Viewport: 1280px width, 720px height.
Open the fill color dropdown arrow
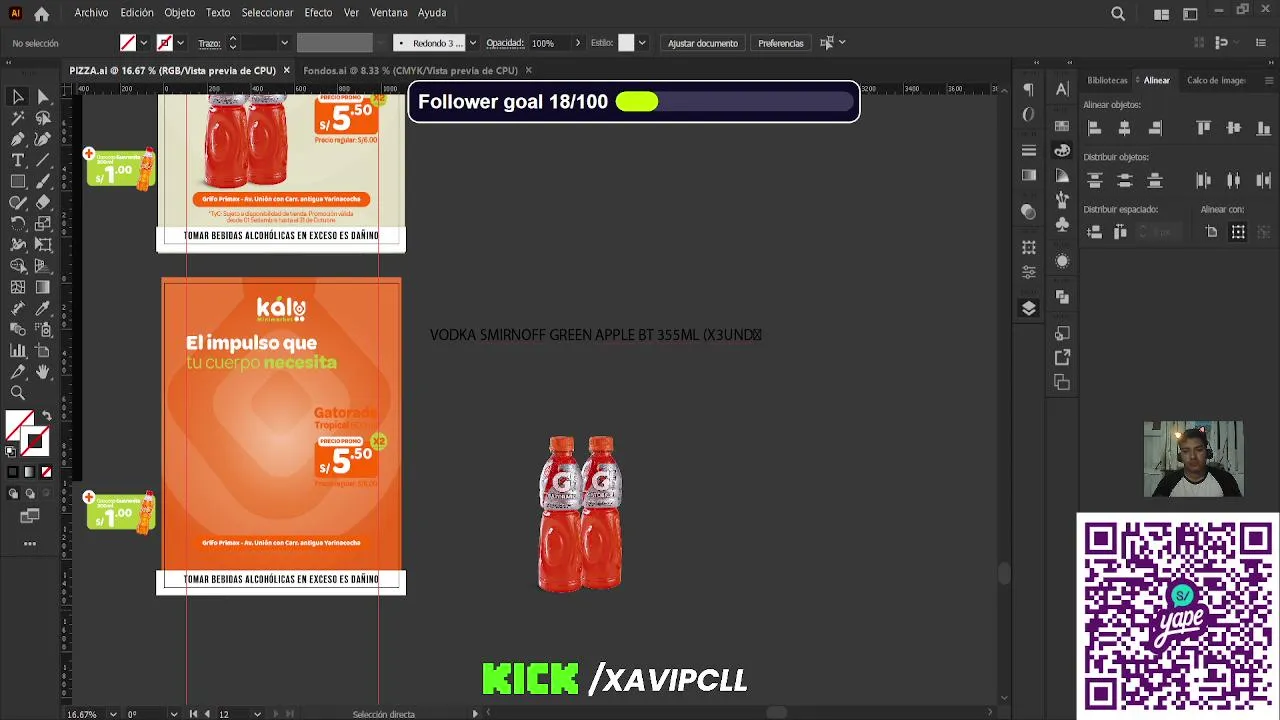144,43
